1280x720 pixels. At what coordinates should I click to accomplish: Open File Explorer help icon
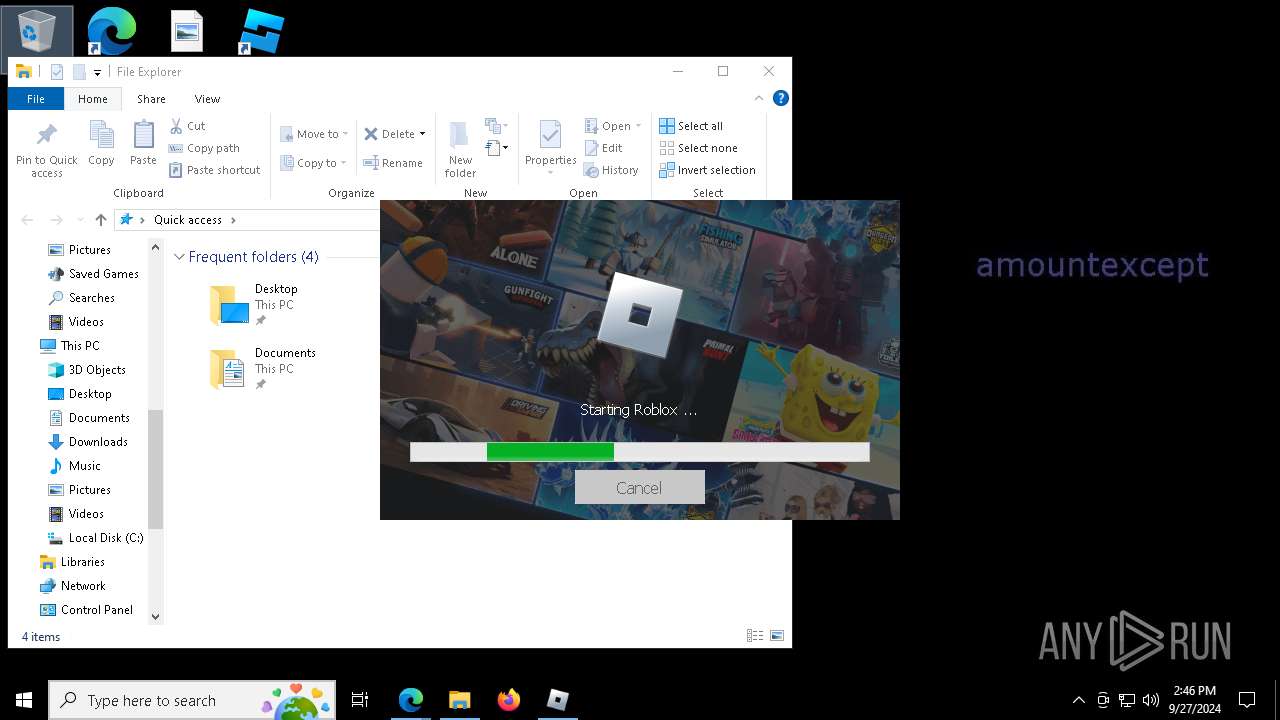(781, 98)
